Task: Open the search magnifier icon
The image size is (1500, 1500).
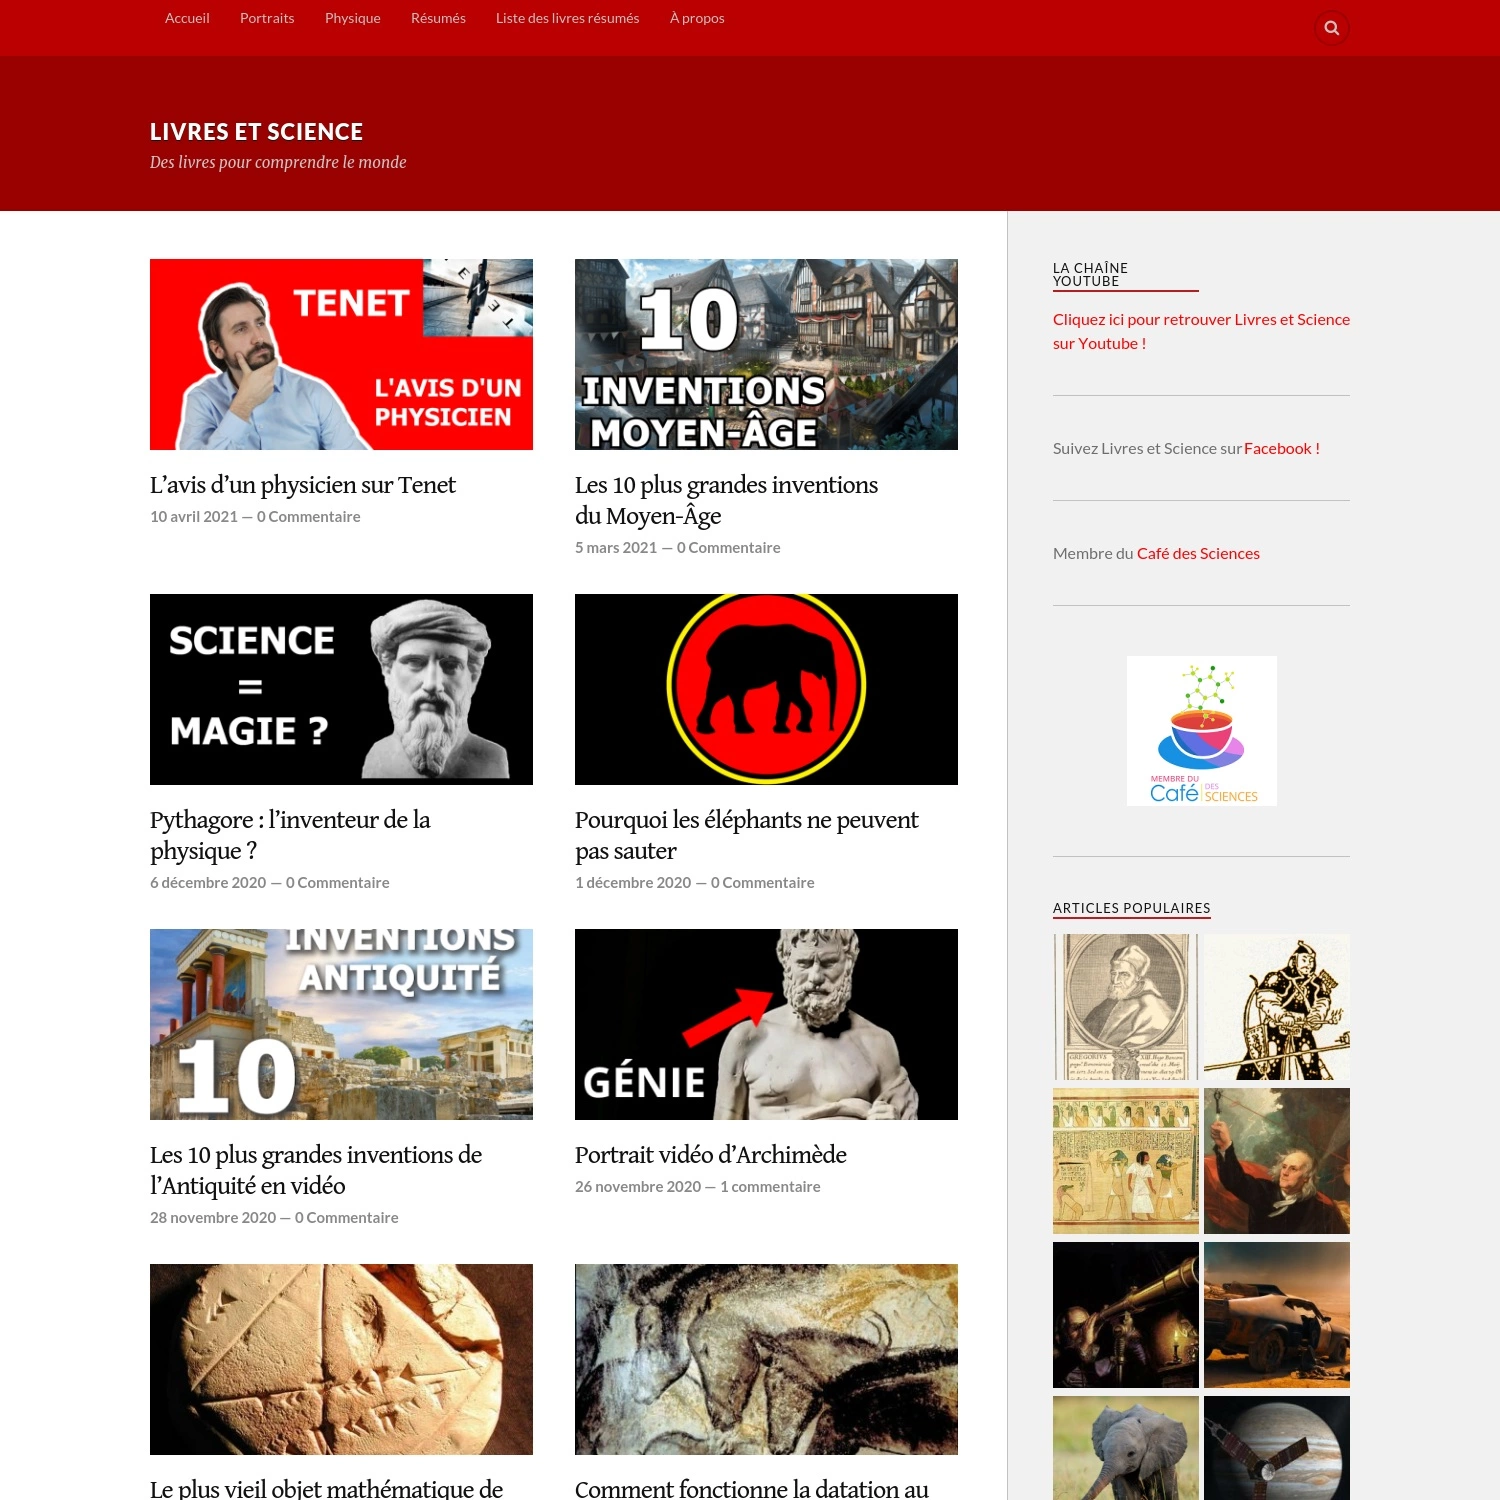Action: tap(1331, 28)
